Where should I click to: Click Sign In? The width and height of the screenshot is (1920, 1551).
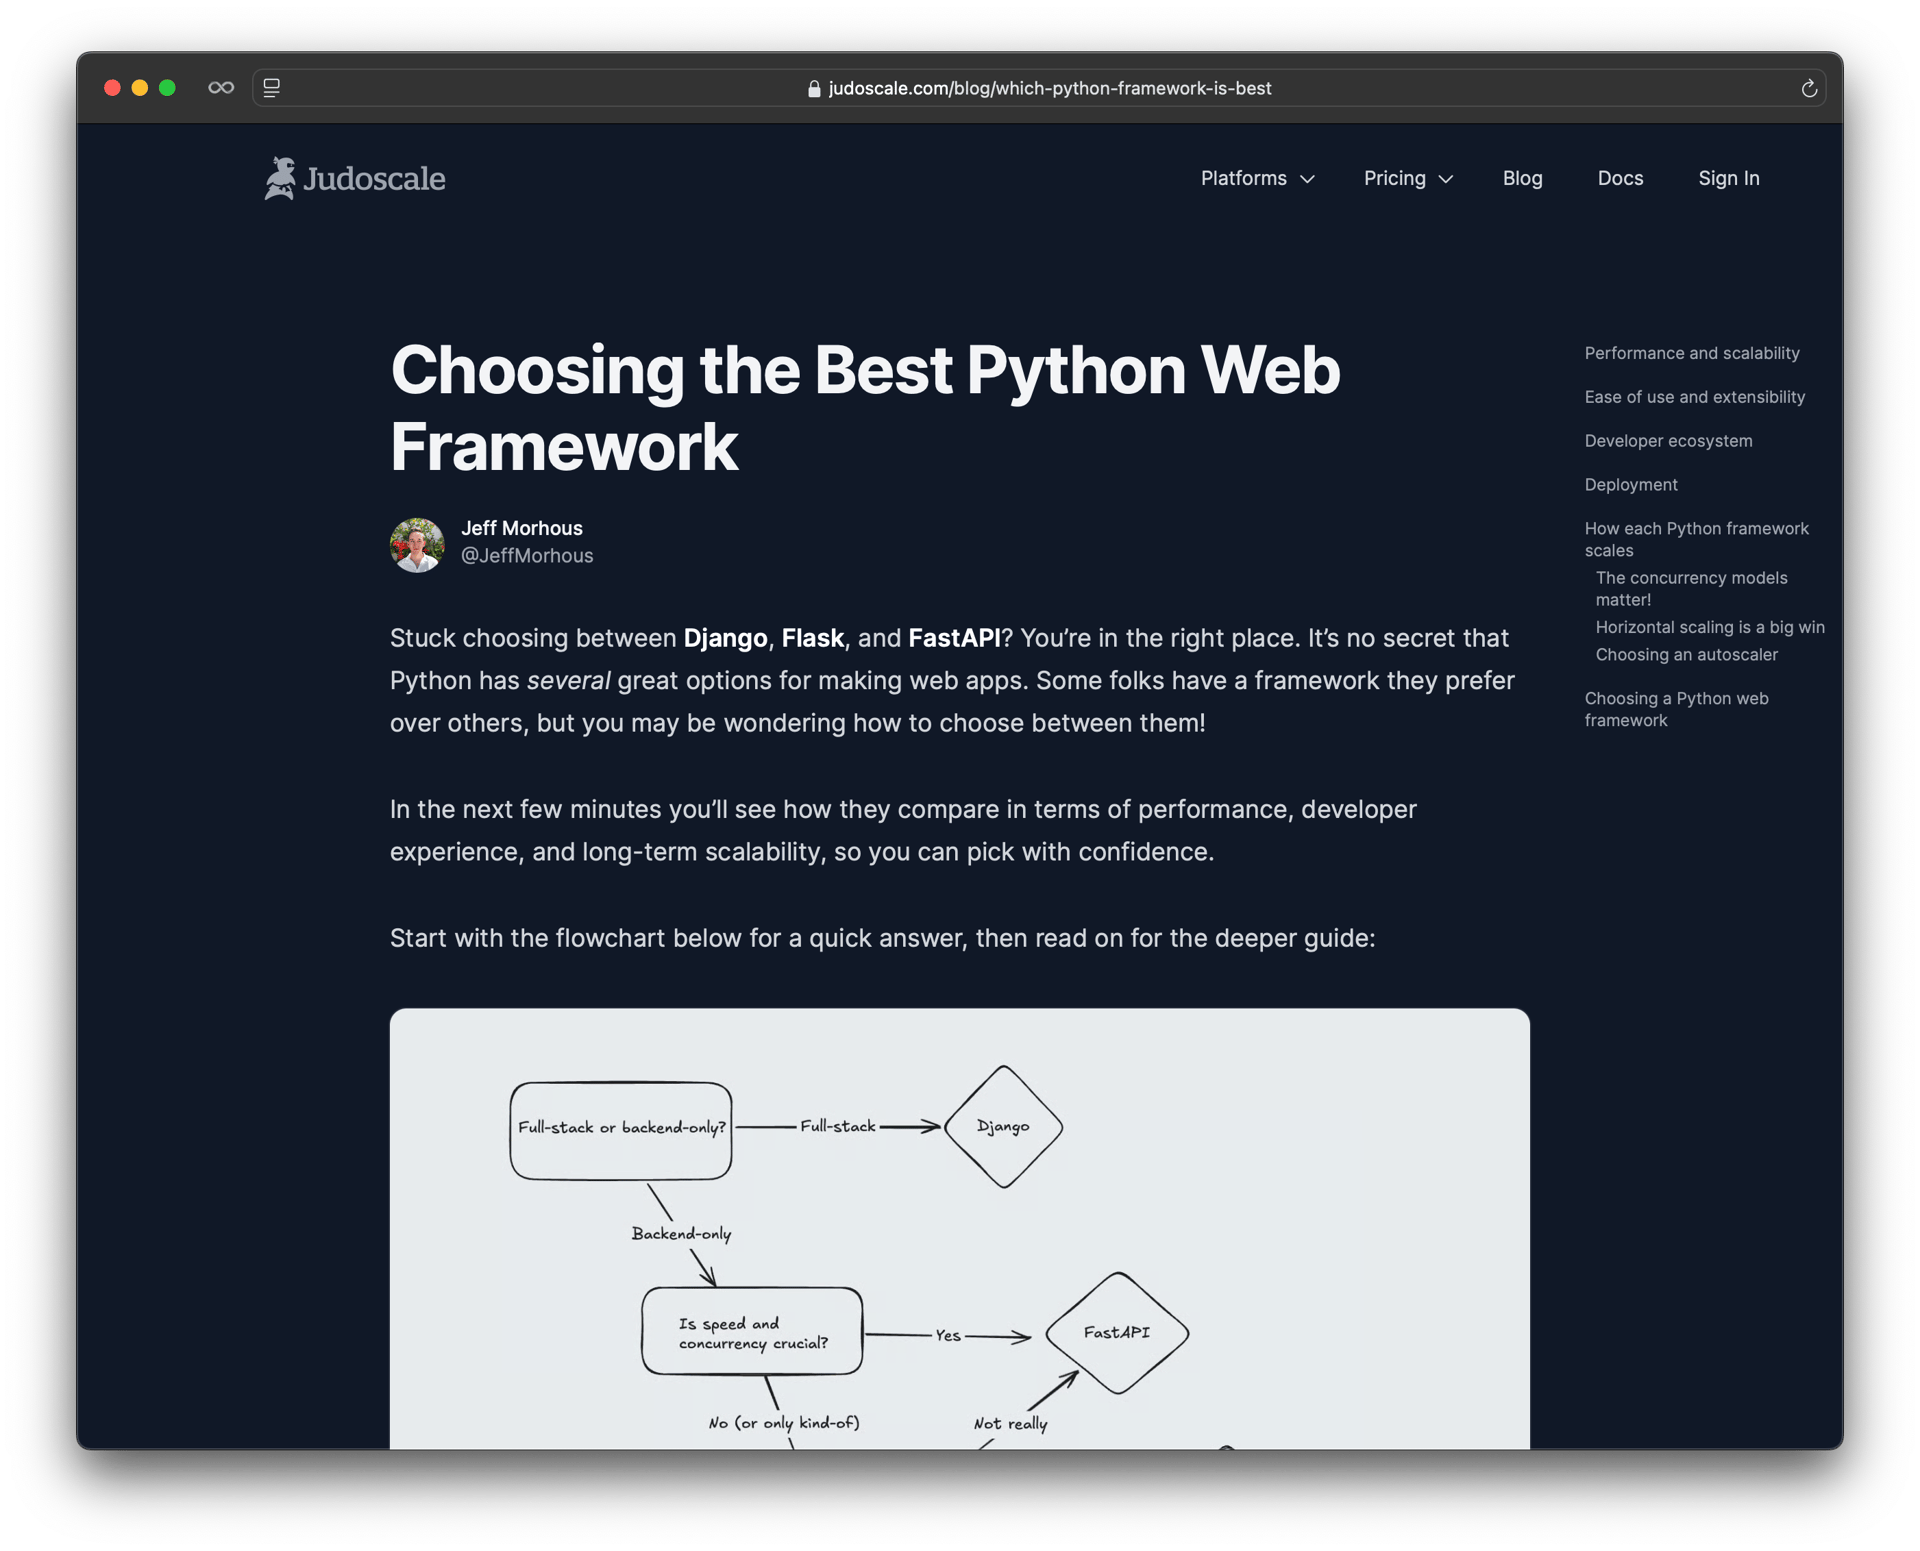[1728, 178]
